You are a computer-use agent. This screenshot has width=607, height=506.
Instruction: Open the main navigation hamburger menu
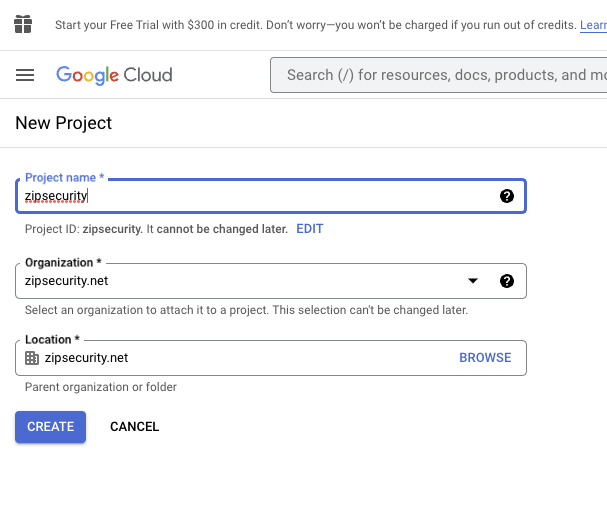(25, 75)
